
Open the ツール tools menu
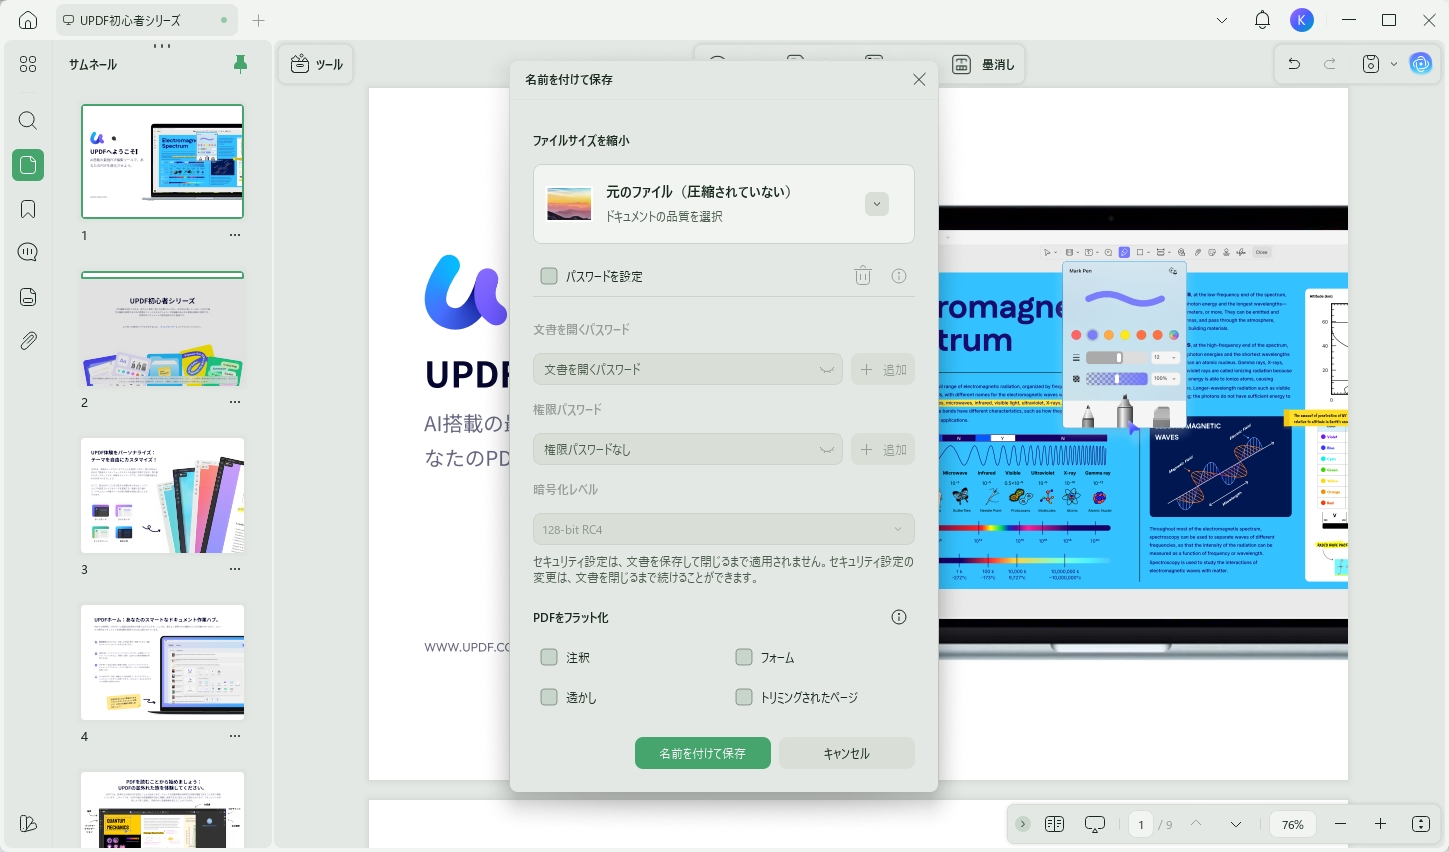click(316, 64)
